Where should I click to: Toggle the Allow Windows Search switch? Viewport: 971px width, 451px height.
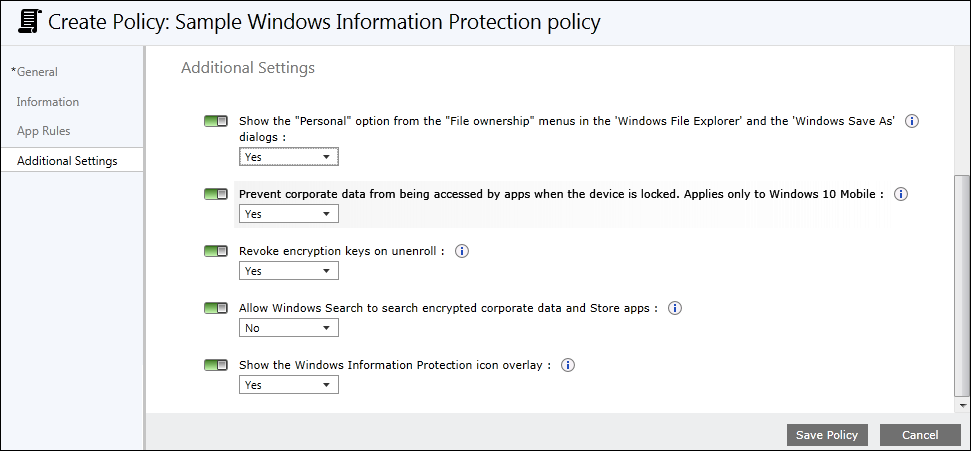(215, 308)
